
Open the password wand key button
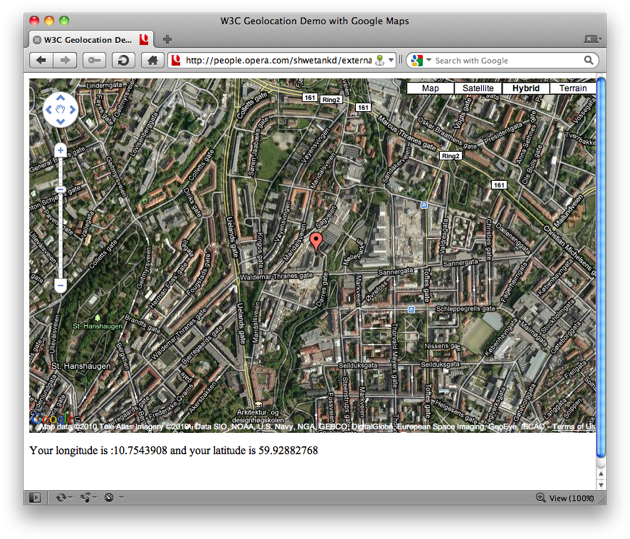pos(94,61)
